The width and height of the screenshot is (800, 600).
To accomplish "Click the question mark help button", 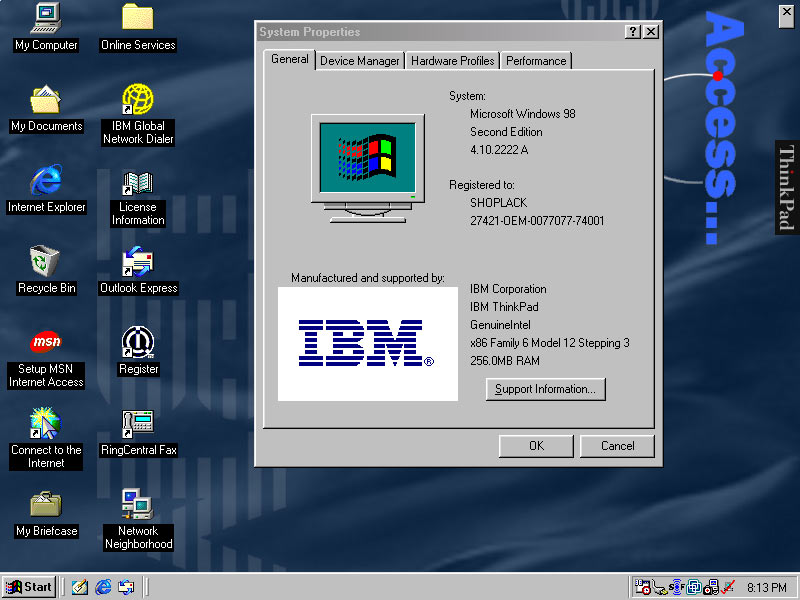I will (633, 32).
